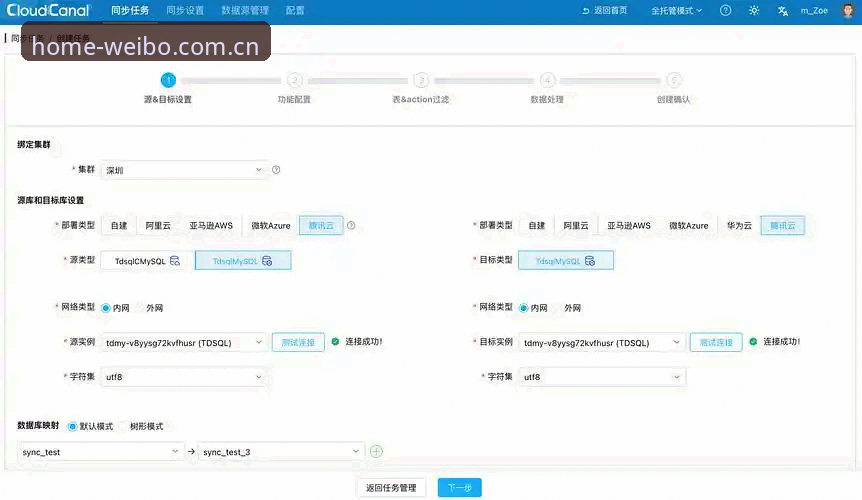This screenshot has width=862, height=500.
Task: Click 返回任务管理 button
Action: tap(391, 487)
